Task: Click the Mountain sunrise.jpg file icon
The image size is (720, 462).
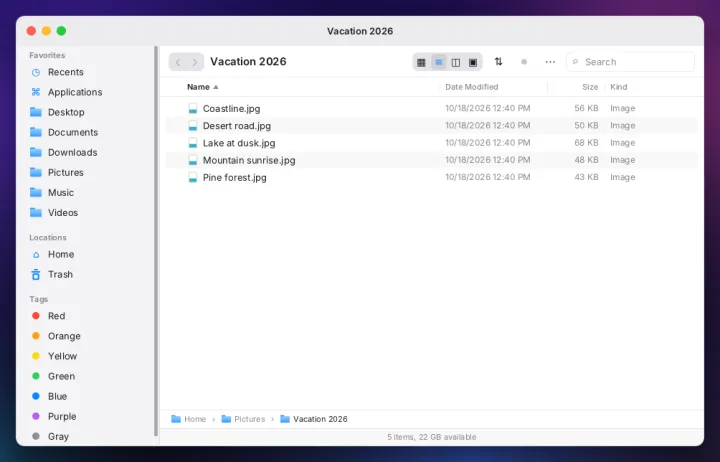Action: coord(193,160)
